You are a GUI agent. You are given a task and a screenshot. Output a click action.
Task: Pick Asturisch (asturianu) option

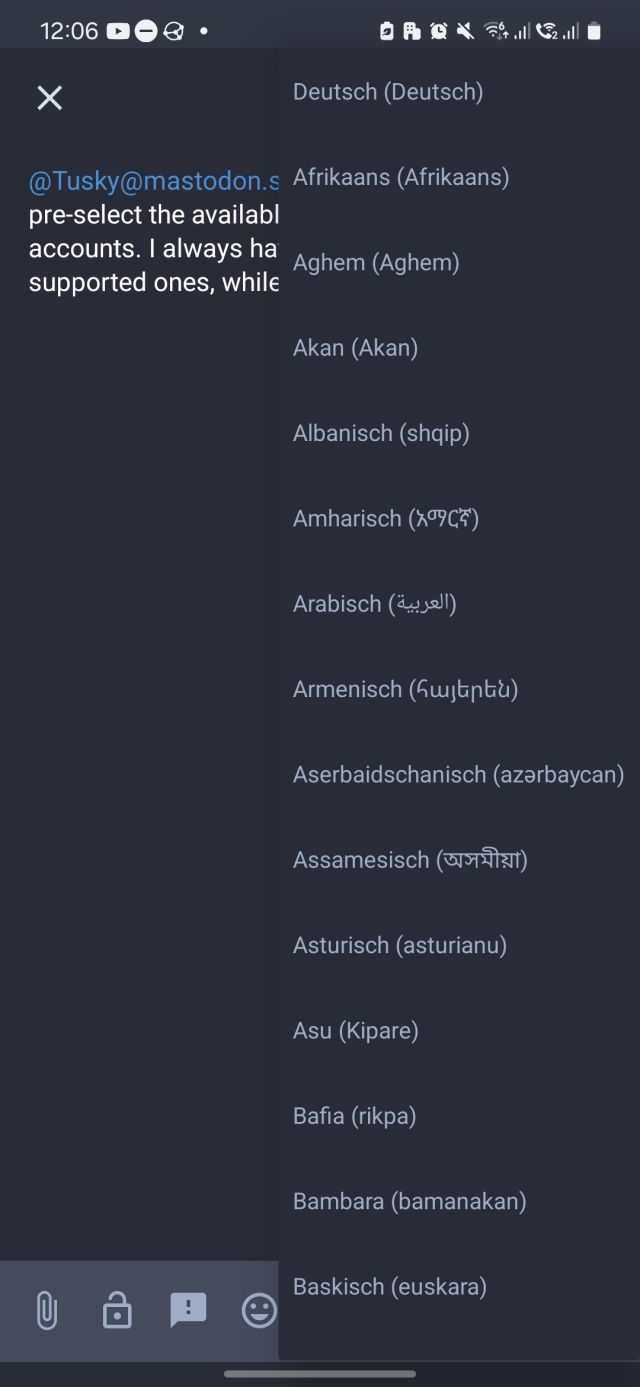coord(400,945)
